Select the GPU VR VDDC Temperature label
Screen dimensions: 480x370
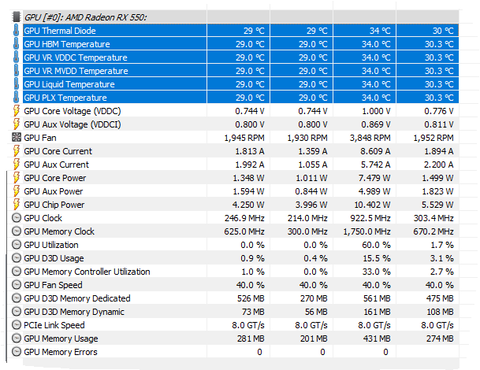coord(75,57)
